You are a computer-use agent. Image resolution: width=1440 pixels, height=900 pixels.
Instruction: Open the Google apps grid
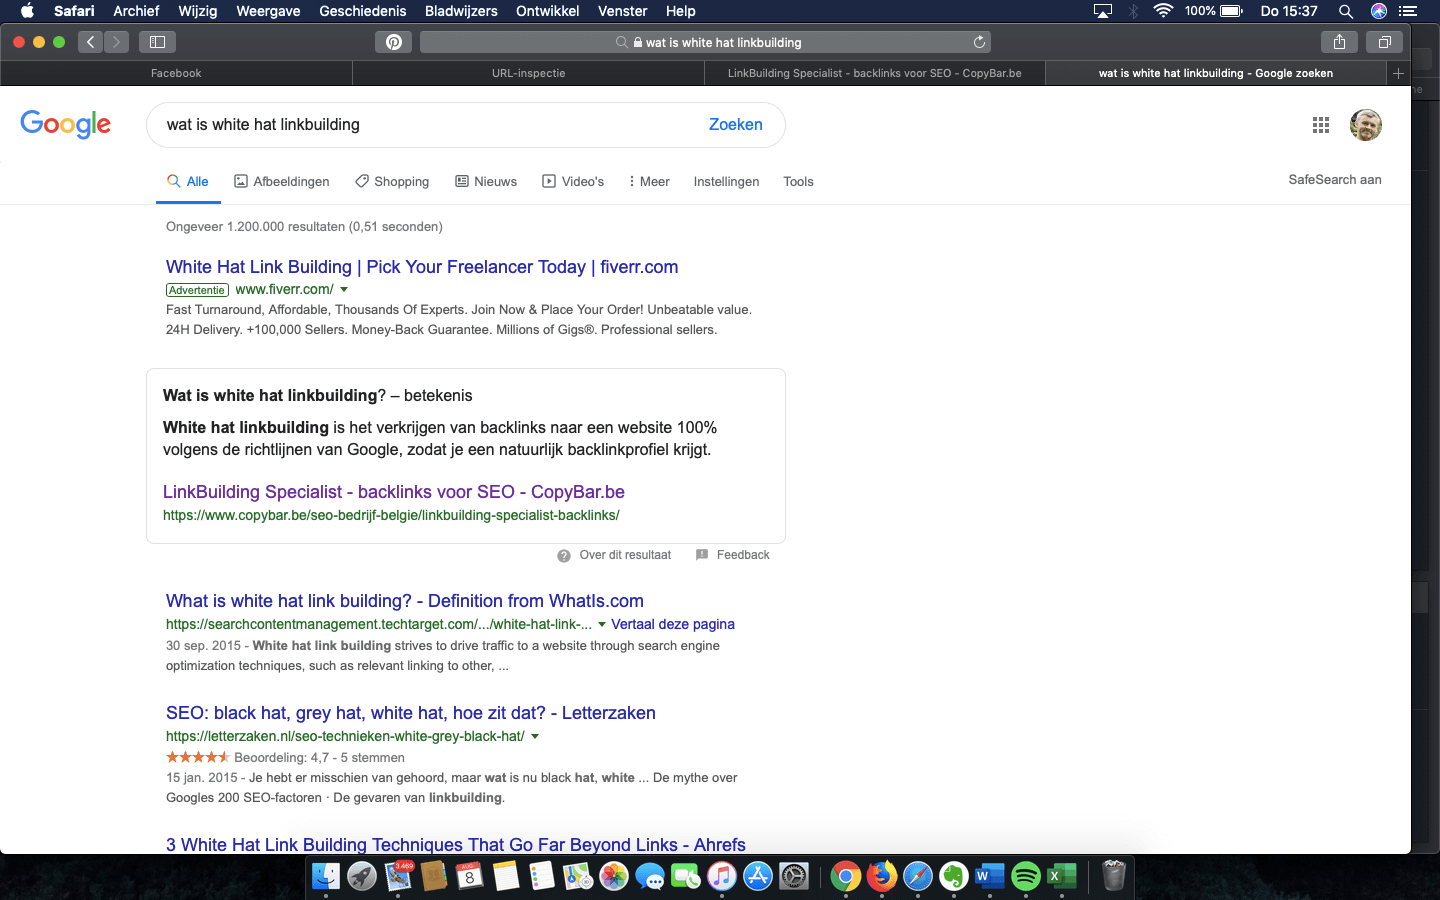point(1321,125)
